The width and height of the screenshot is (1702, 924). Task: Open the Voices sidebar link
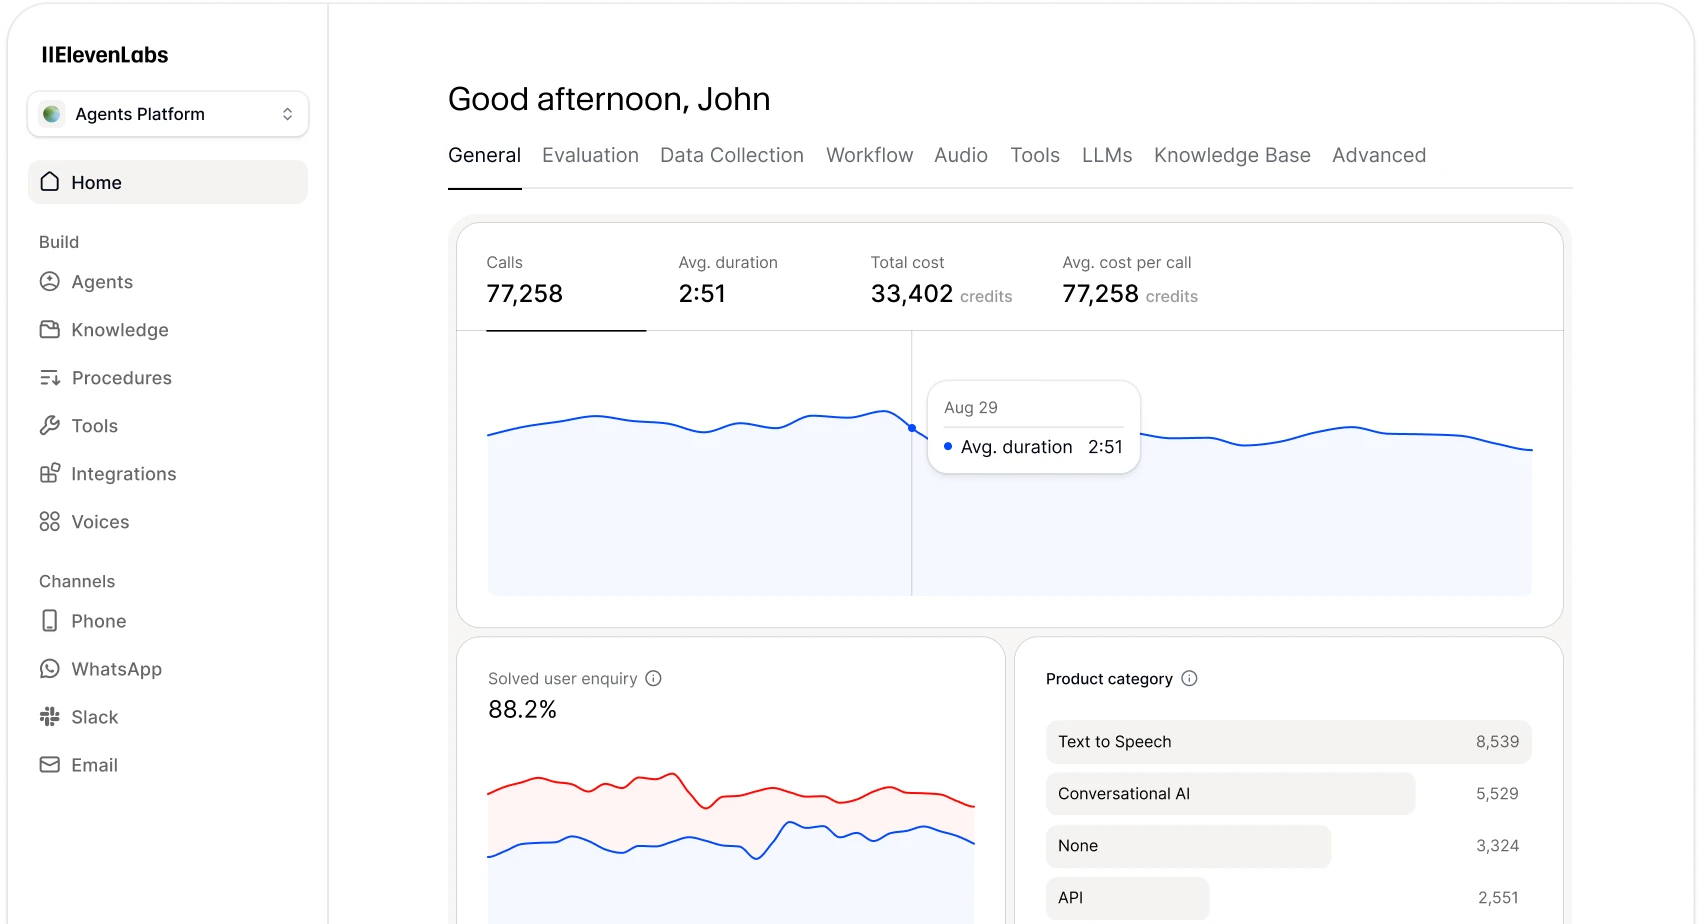point(100,522)
